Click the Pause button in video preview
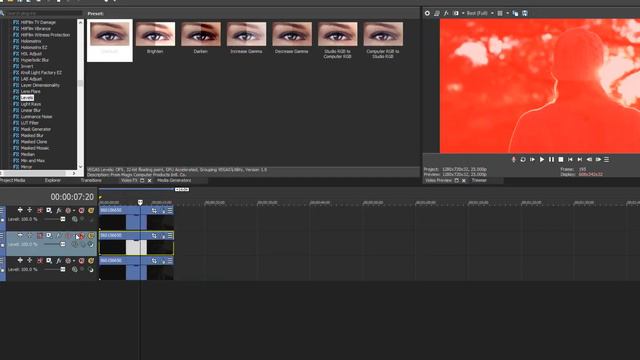The height and width of the screenshot is (360, 640). [x=551, y=160]
